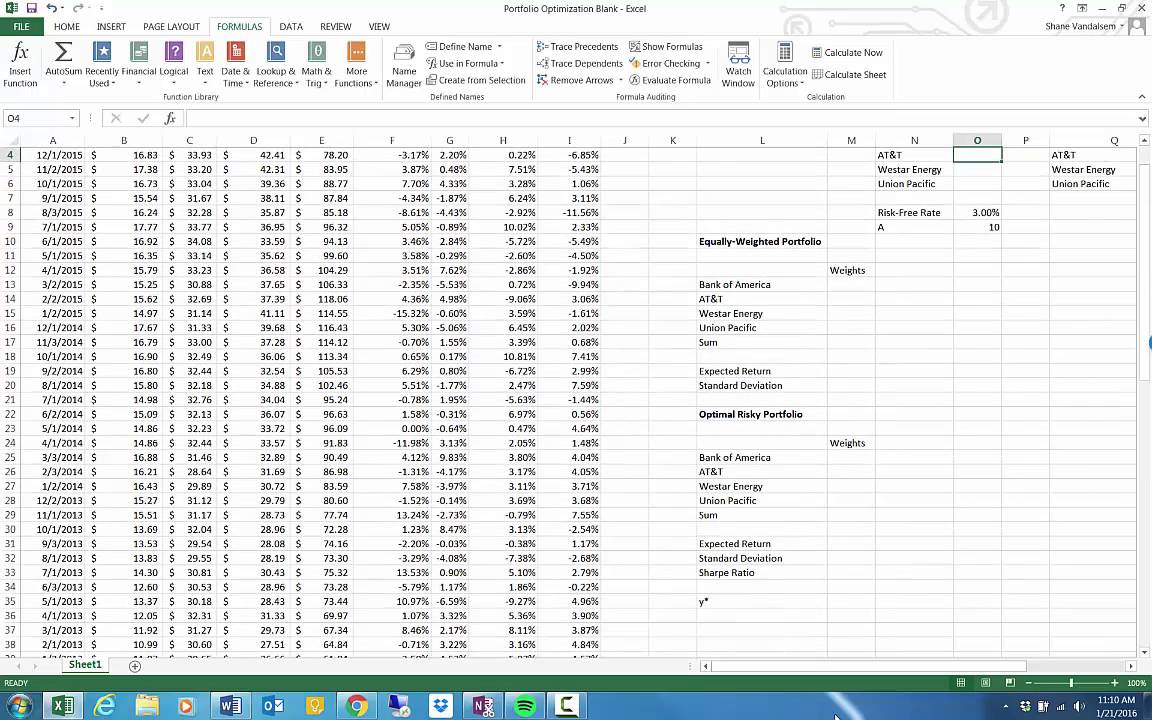Expand the Use in Formula dropdown

503,63
